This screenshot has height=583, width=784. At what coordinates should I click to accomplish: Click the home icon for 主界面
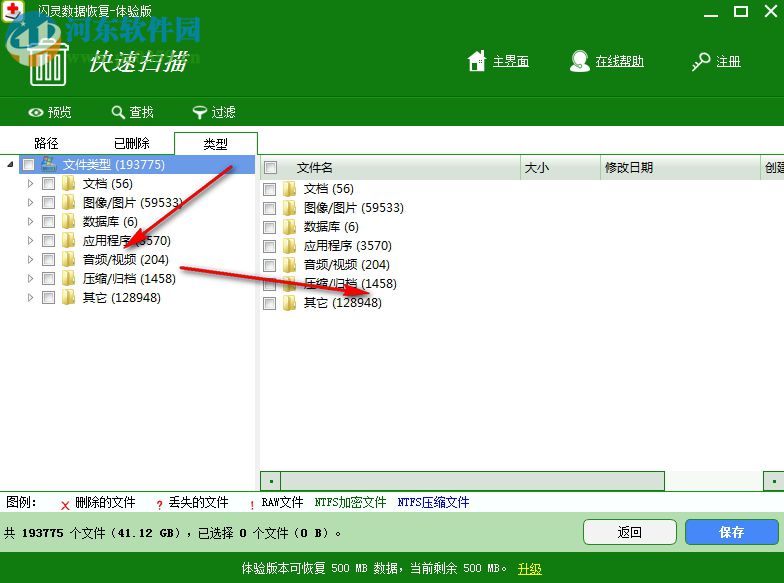476,61
